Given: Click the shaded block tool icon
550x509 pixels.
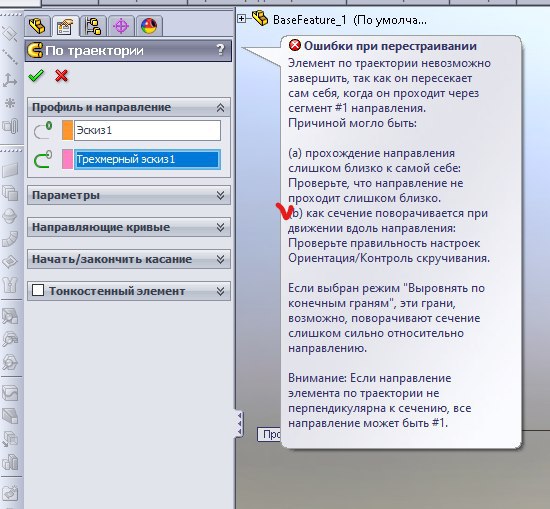Looking at the screenshot, I should [x=10, y=416].
